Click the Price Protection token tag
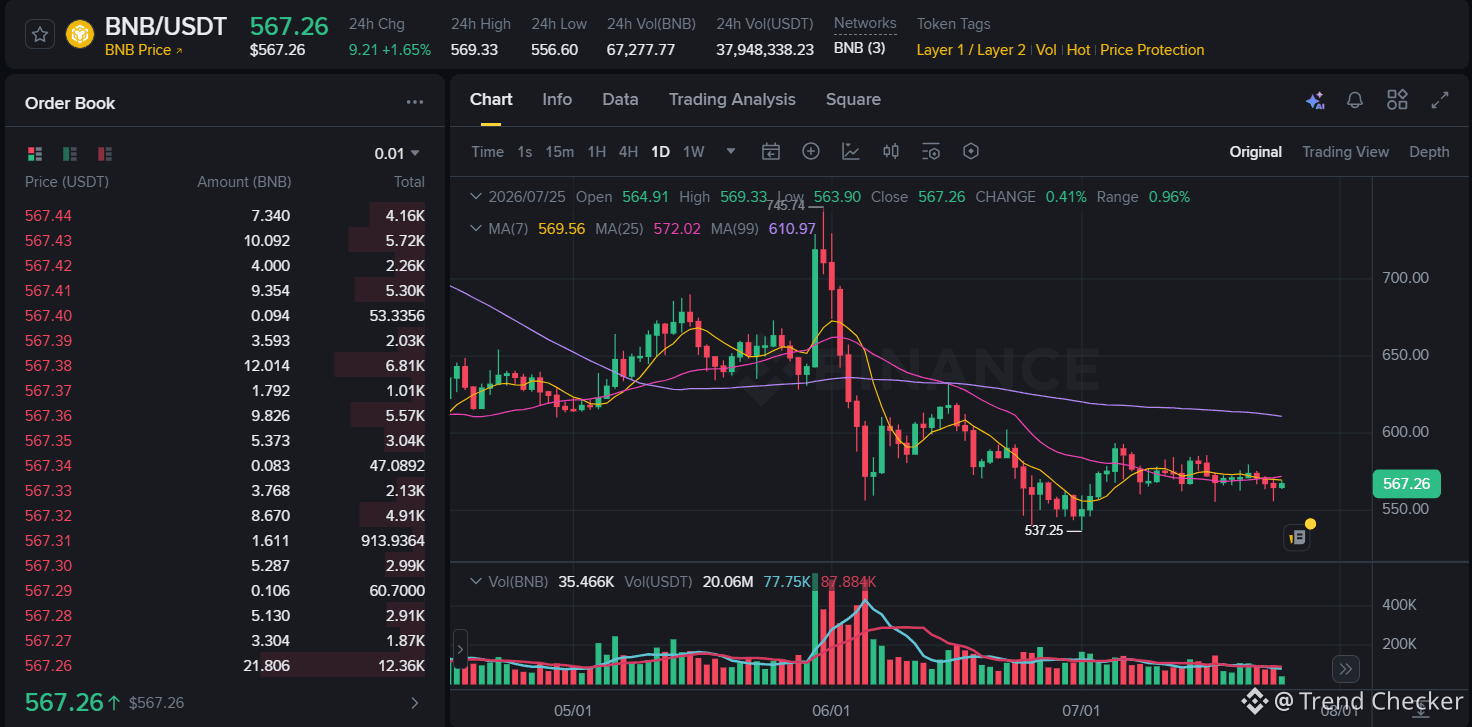Screen dimensions: 1472x727 tap(1152, 49)
